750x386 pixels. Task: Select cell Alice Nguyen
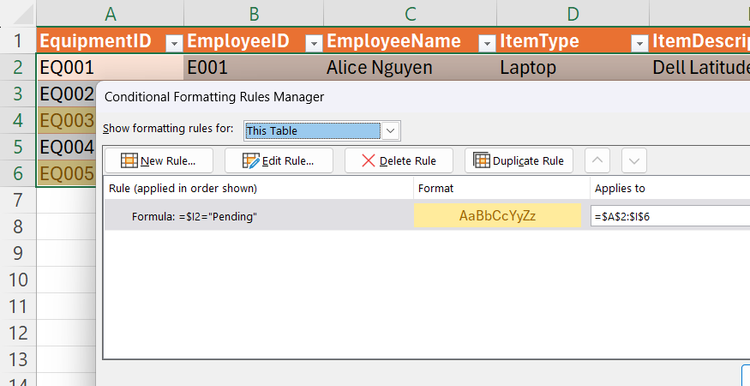click(x=410, y=67)
